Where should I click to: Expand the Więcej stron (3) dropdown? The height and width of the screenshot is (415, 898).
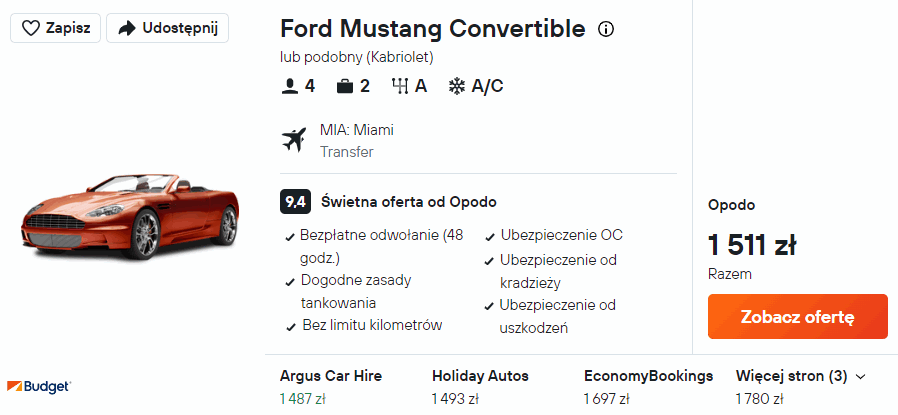(800, 376)
